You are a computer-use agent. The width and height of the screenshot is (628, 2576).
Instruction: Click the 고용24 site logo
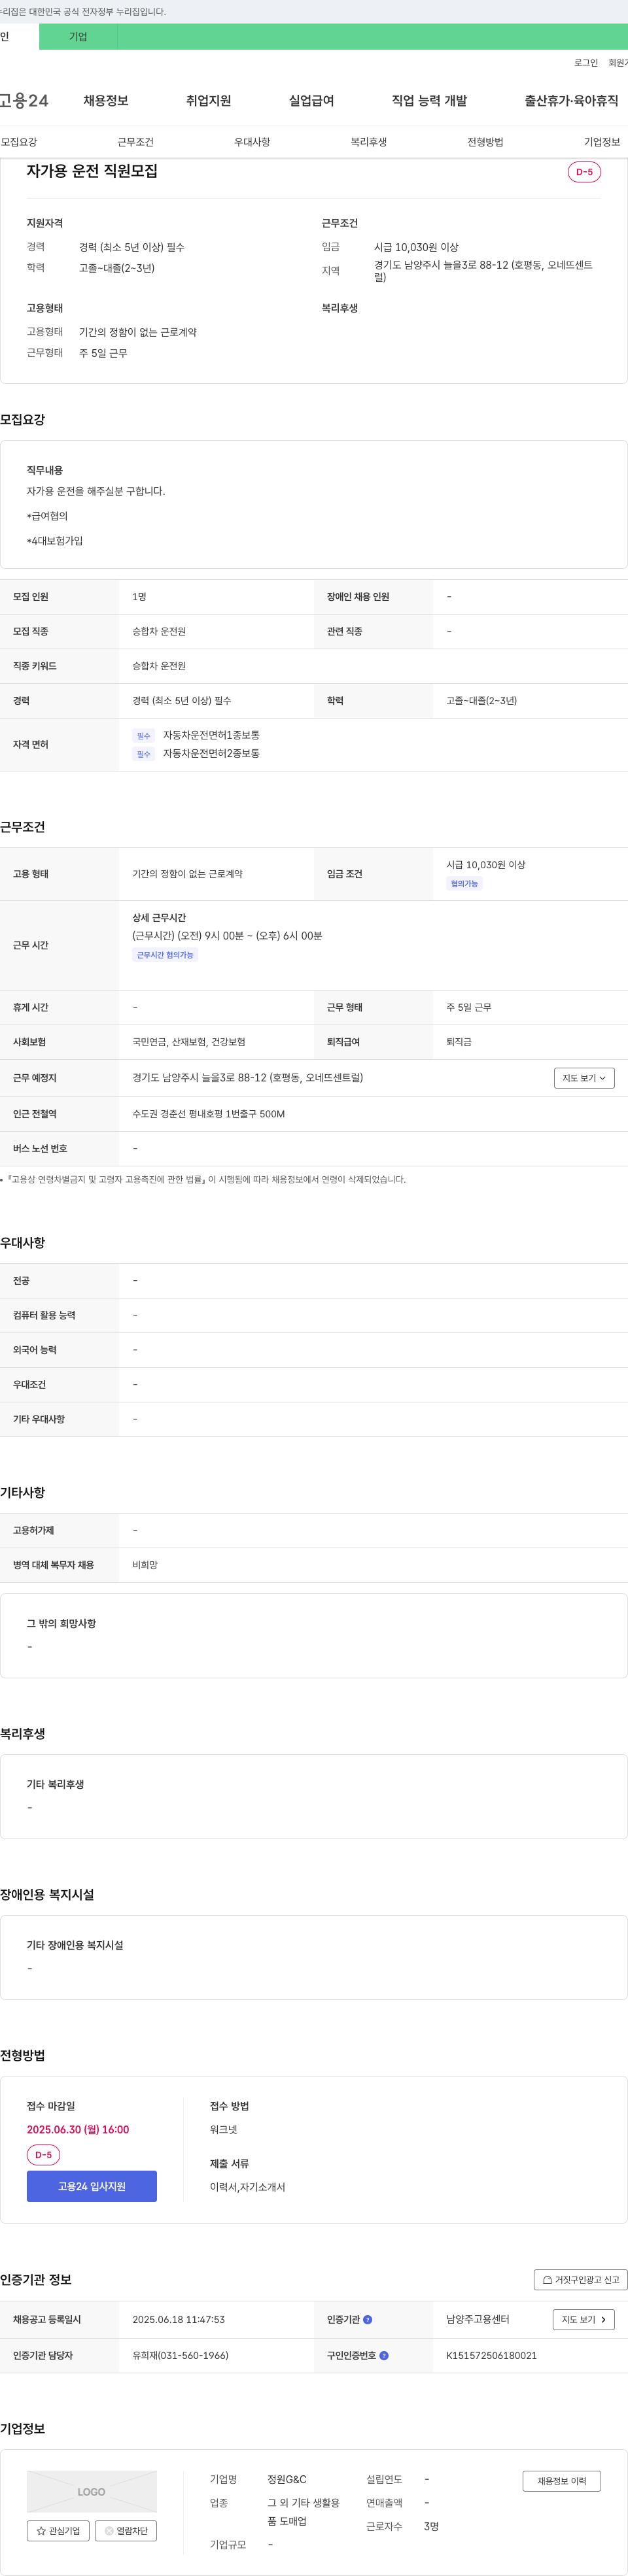point(24,100)
